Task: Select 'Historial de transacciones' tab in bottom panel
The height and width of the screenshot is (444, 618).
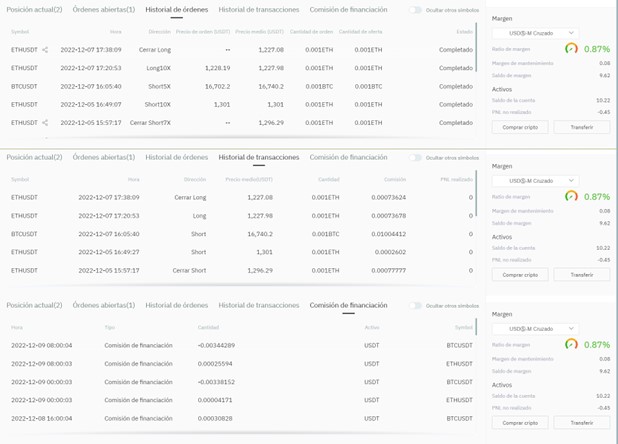Action: click(258, 305)
